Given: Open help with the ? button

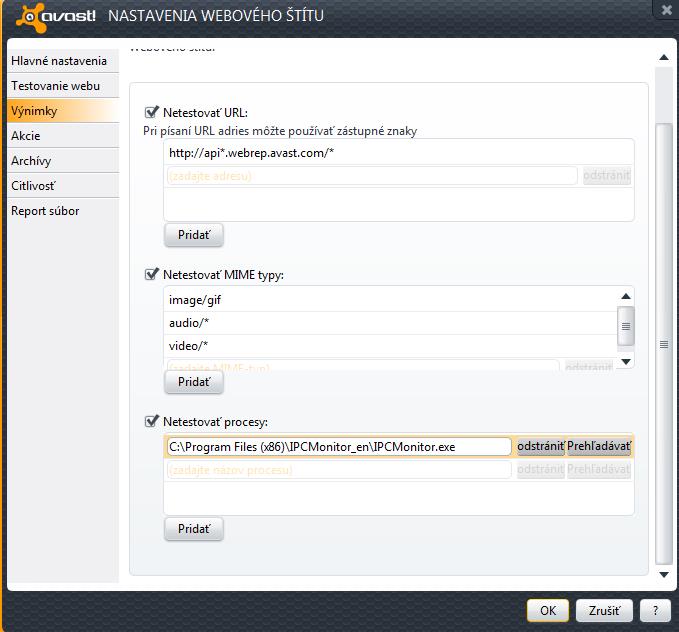Looking at the screenshot, I should [655, 610].
